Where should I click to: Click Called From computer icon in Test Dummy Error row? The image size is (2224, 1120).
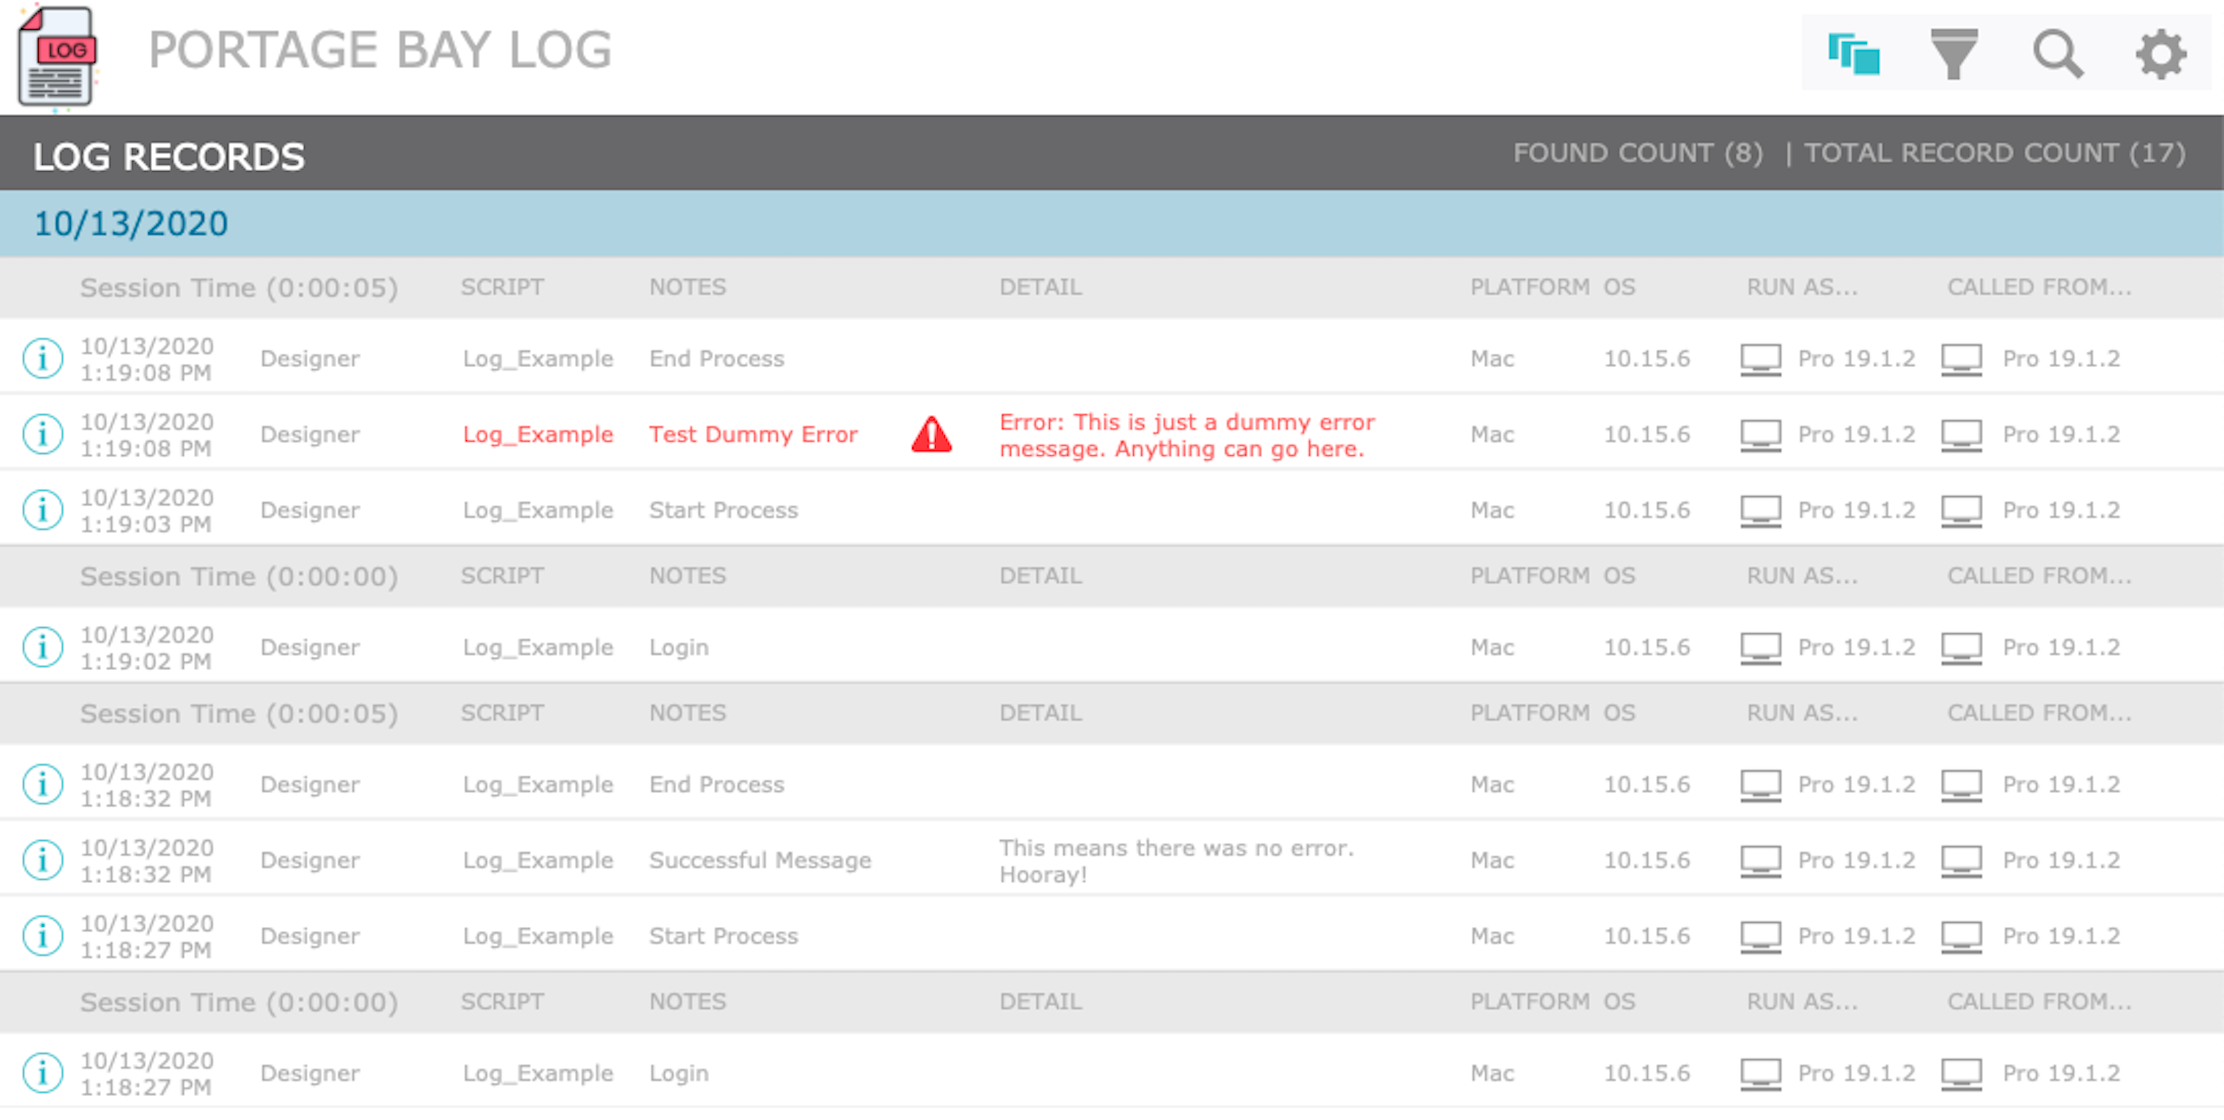[x=1962, y=436]
